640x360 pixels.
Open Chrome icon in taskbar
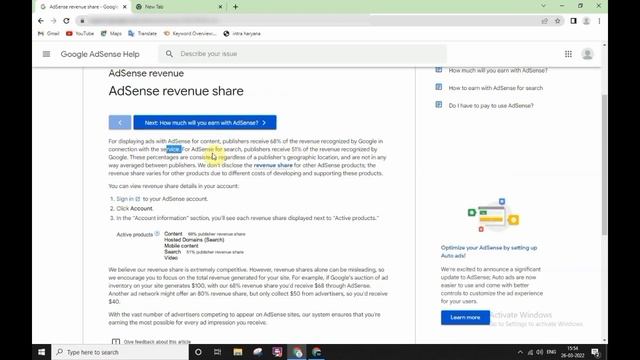[x=297, y=352]
